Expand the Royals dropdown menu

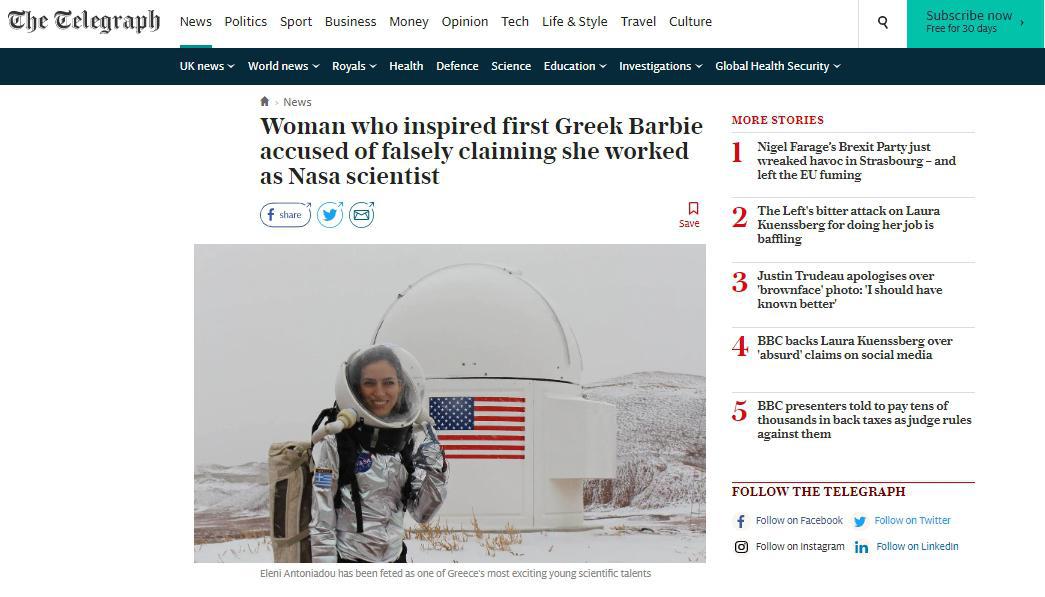(354, 66)
